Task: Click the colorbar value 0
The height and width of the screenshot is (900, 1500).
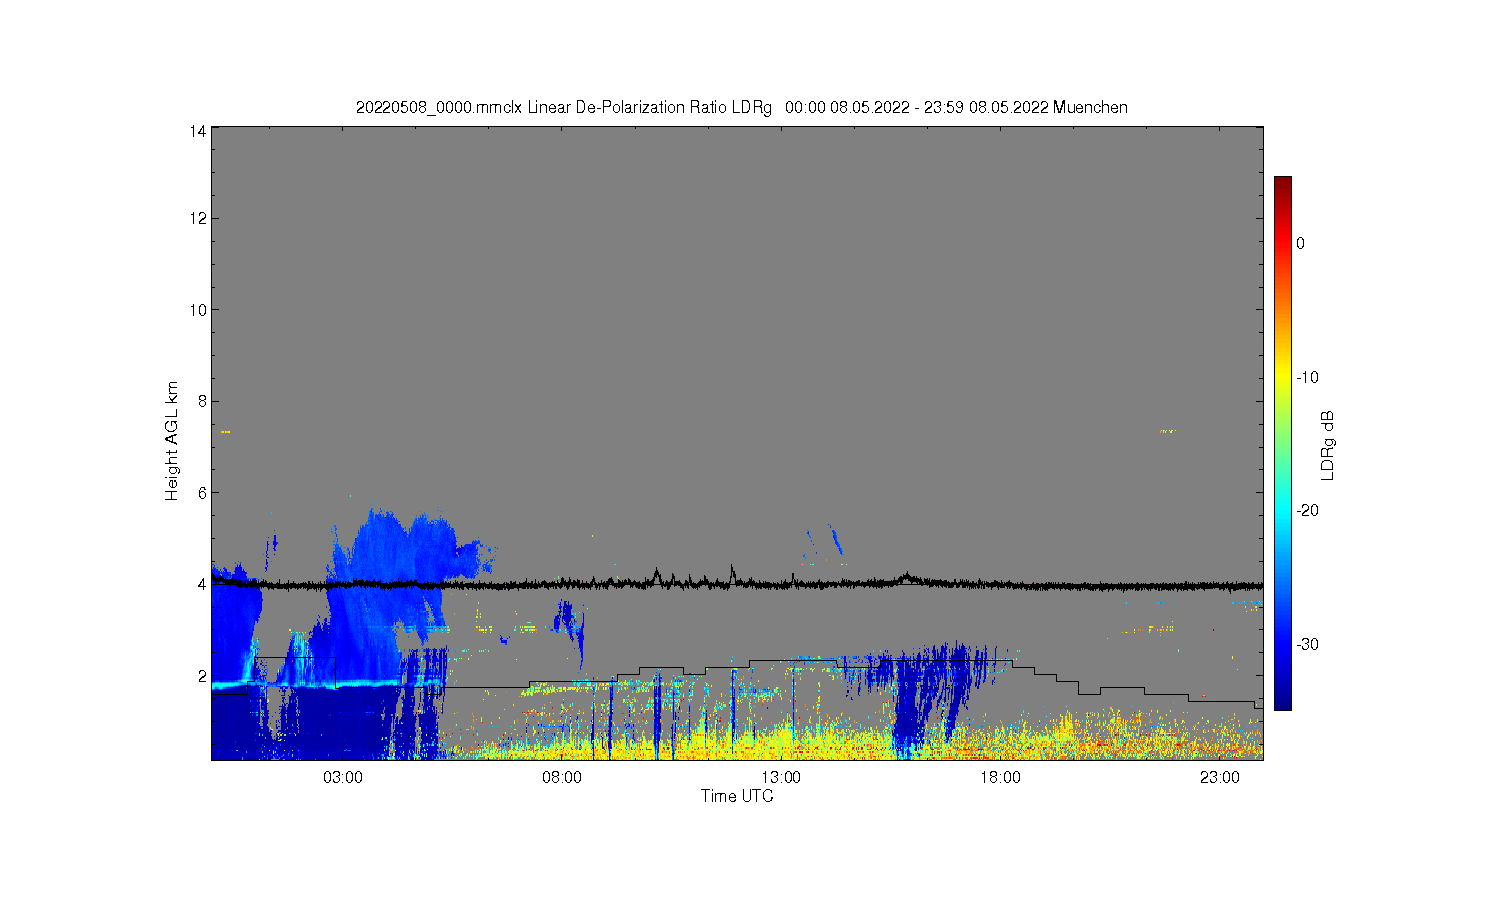Action: coord(1300,243)
